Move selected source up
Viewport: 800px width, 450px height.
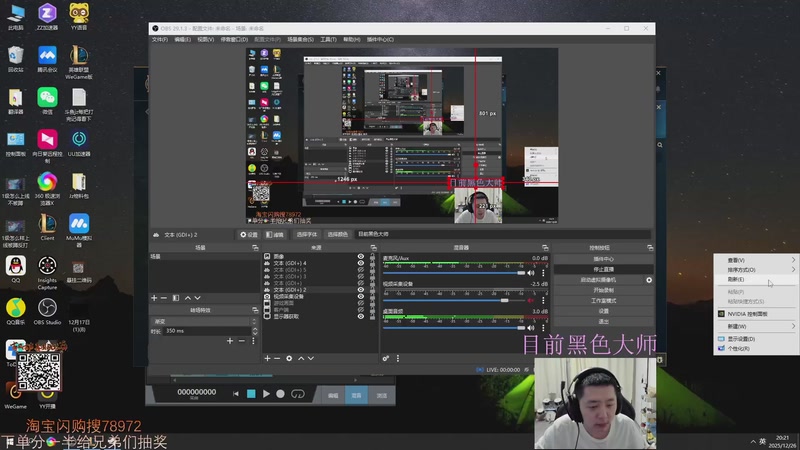(301, 359)
